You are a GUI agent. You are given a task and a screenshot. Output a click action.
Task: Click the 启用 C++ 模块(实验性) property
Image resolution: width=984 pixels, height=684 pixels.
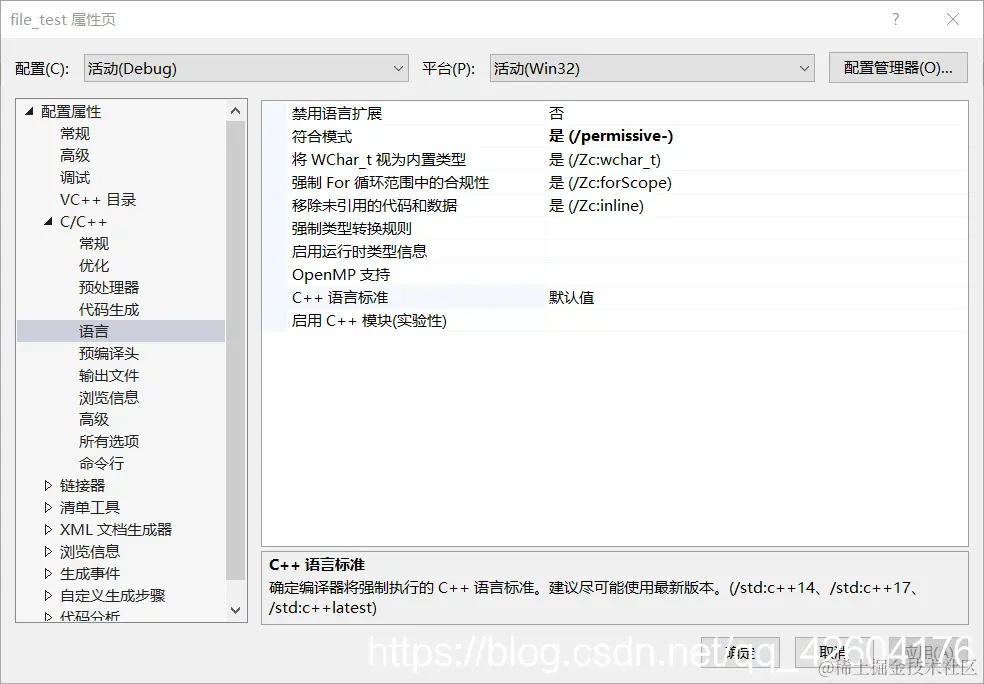370,321
